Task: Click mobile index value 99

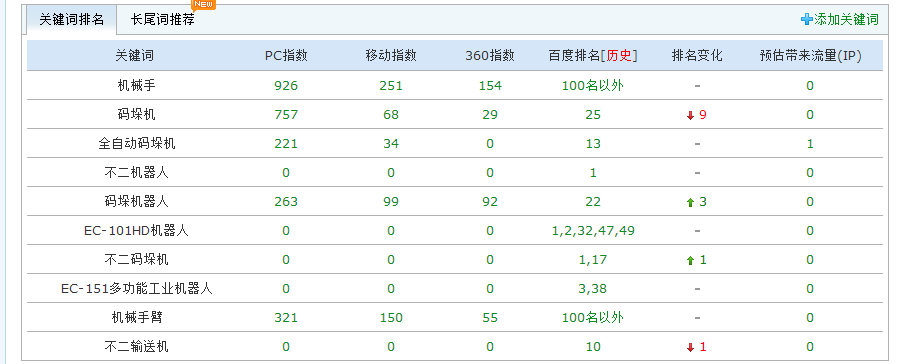Action: click(x=391, y=202)
